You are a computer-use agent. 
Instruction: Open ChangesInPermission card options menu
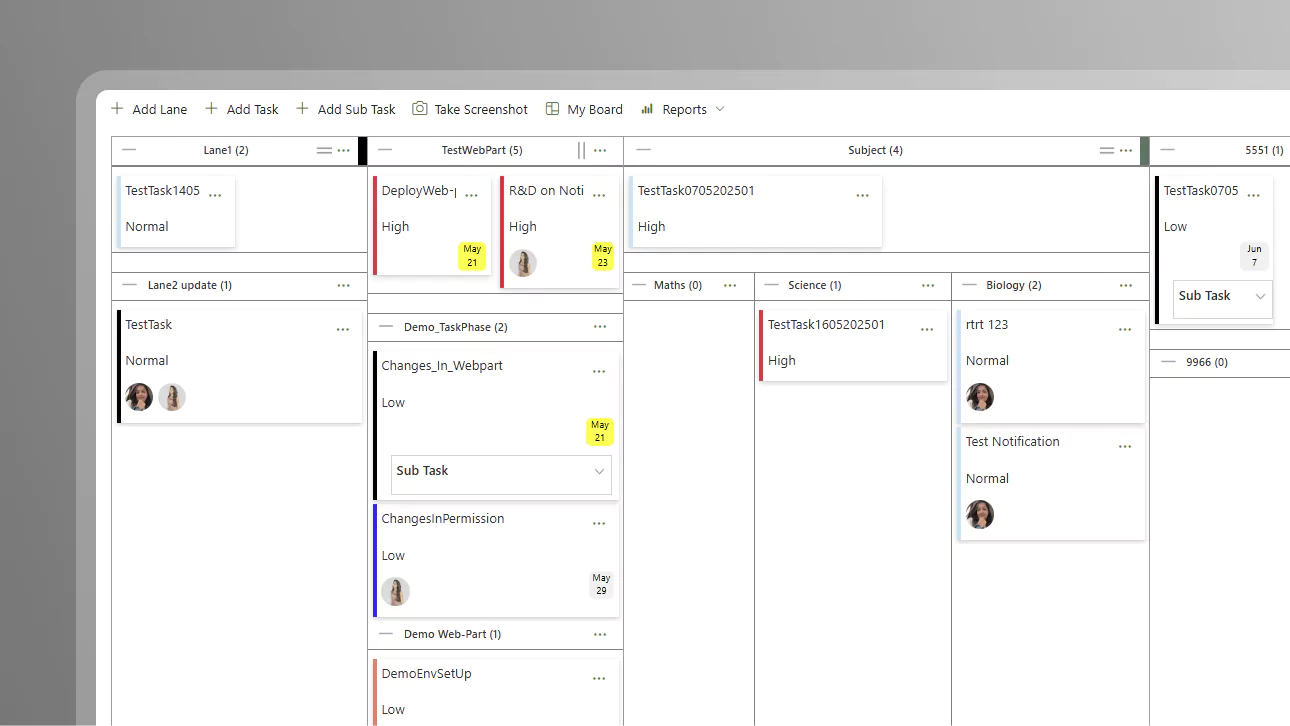click(599, 523)
